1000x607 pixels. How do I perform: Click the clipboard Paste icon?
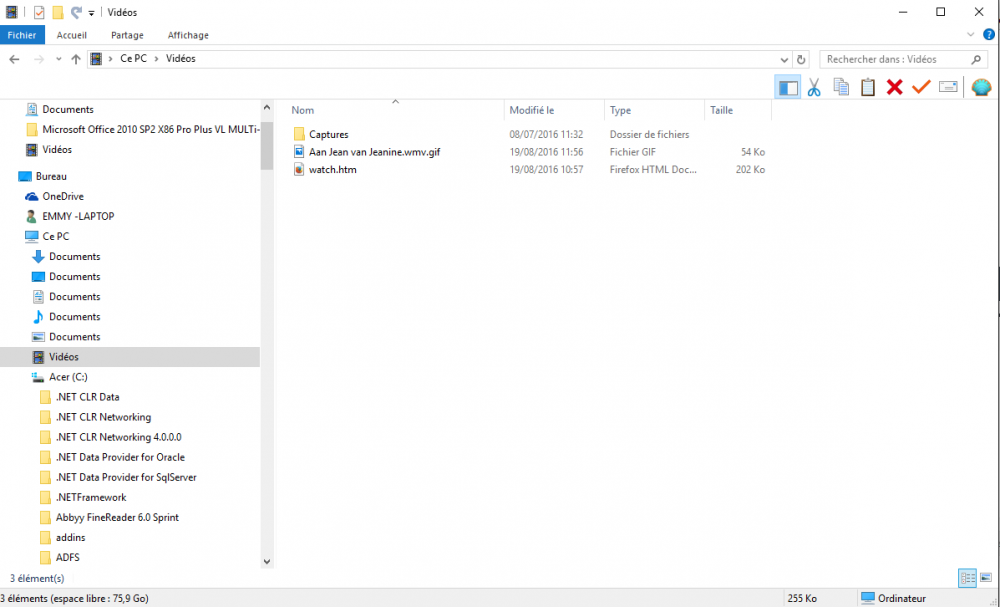pyautogui.click(x=867, y=87)
